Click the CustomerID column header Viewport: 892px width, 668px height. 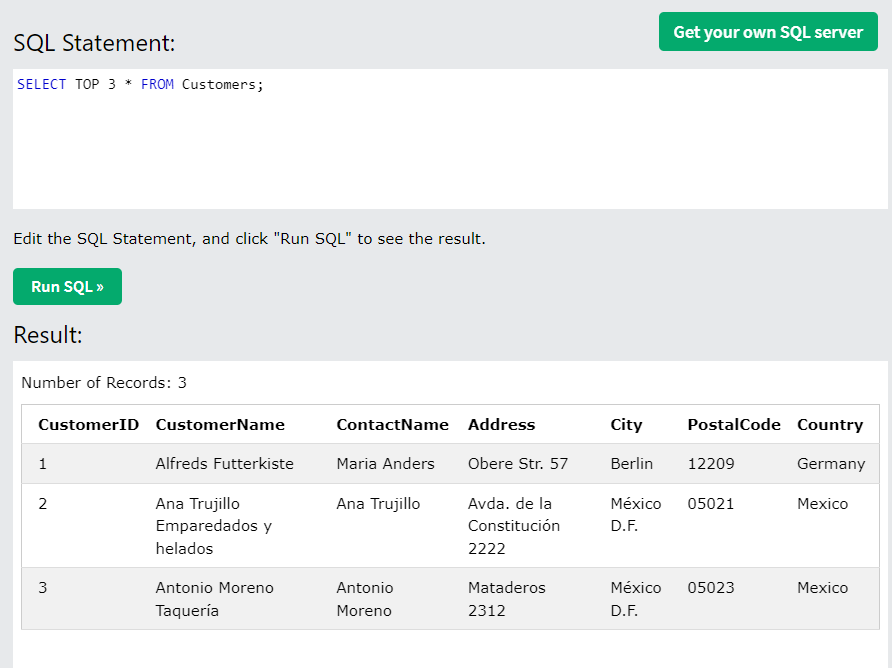(88, 424)
